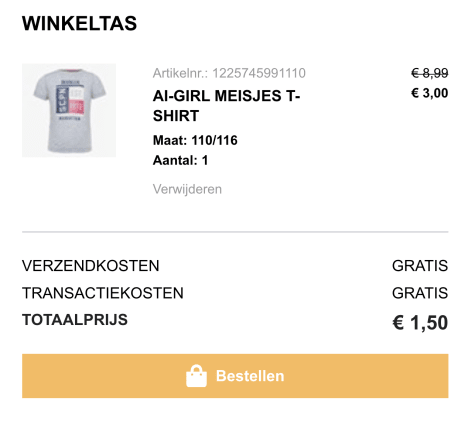The width and height of the screenshot is (475, 424).
Task: Click the Aantal: 1 quantity line
Action: [x=180, y=160]
